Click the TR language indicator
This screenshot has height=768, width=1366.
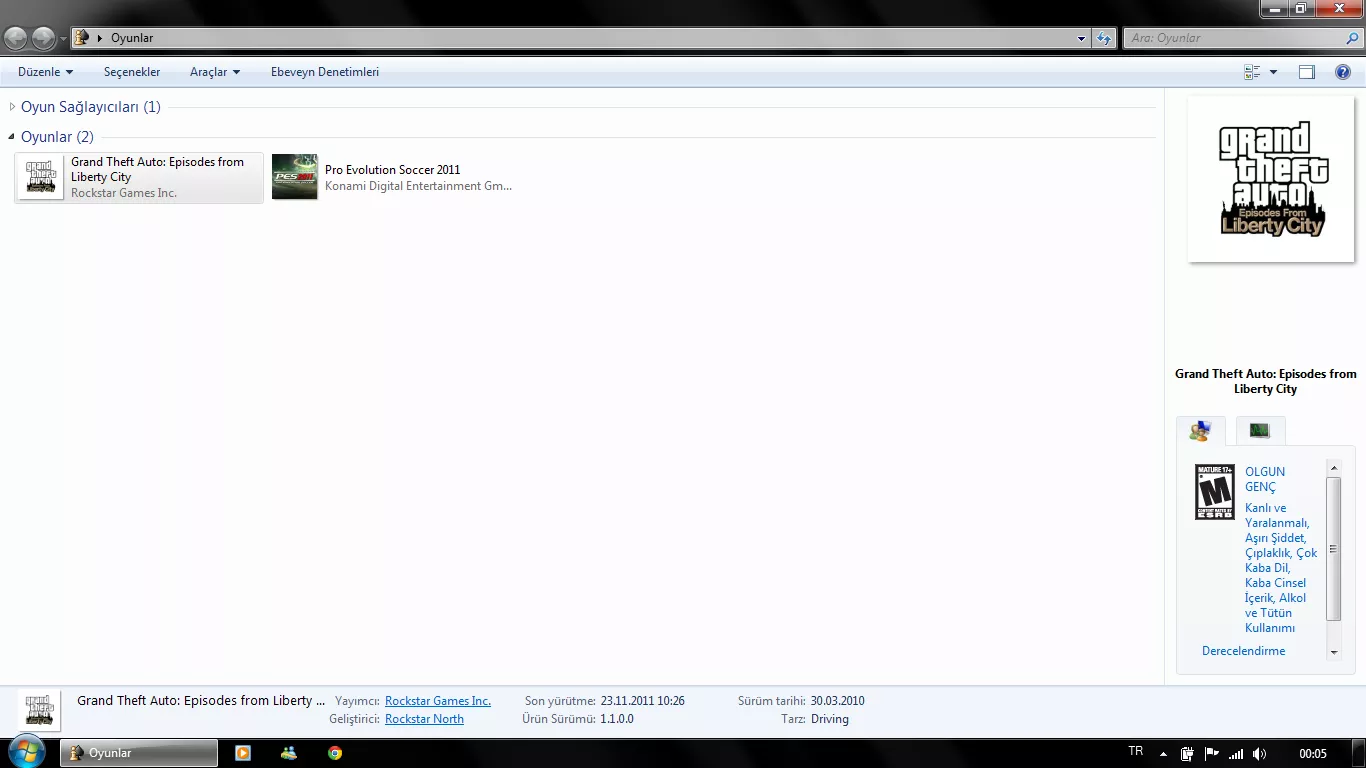coord(1135,751)
